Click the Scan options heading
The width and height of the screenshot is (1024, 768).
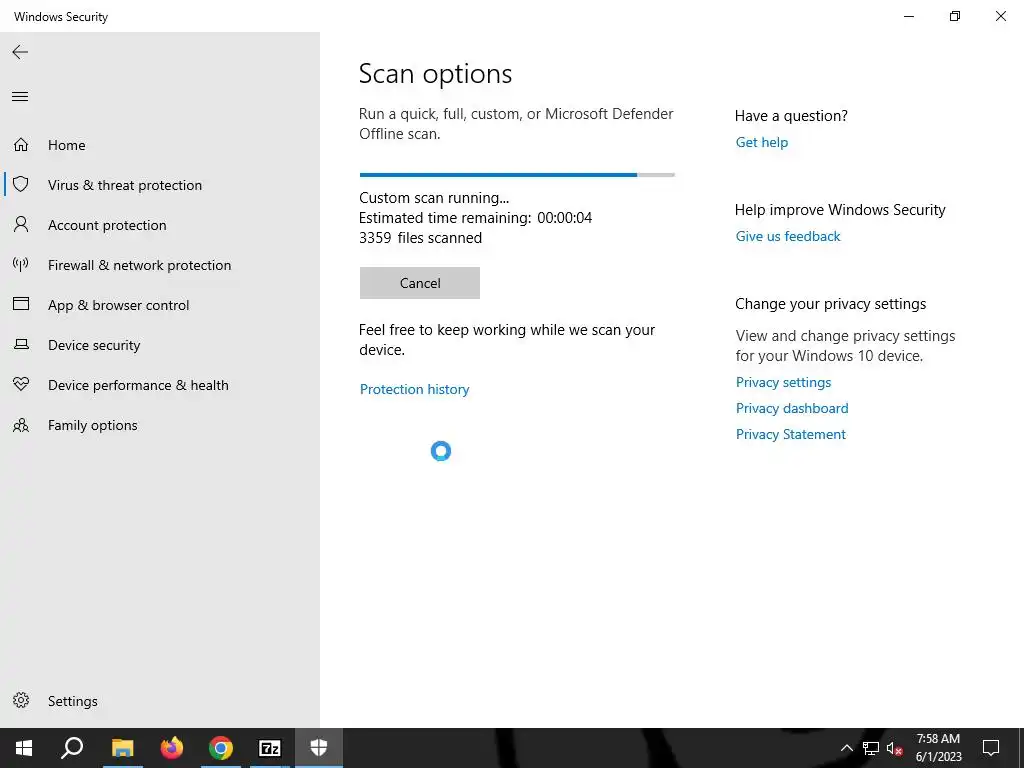point(436,74)
